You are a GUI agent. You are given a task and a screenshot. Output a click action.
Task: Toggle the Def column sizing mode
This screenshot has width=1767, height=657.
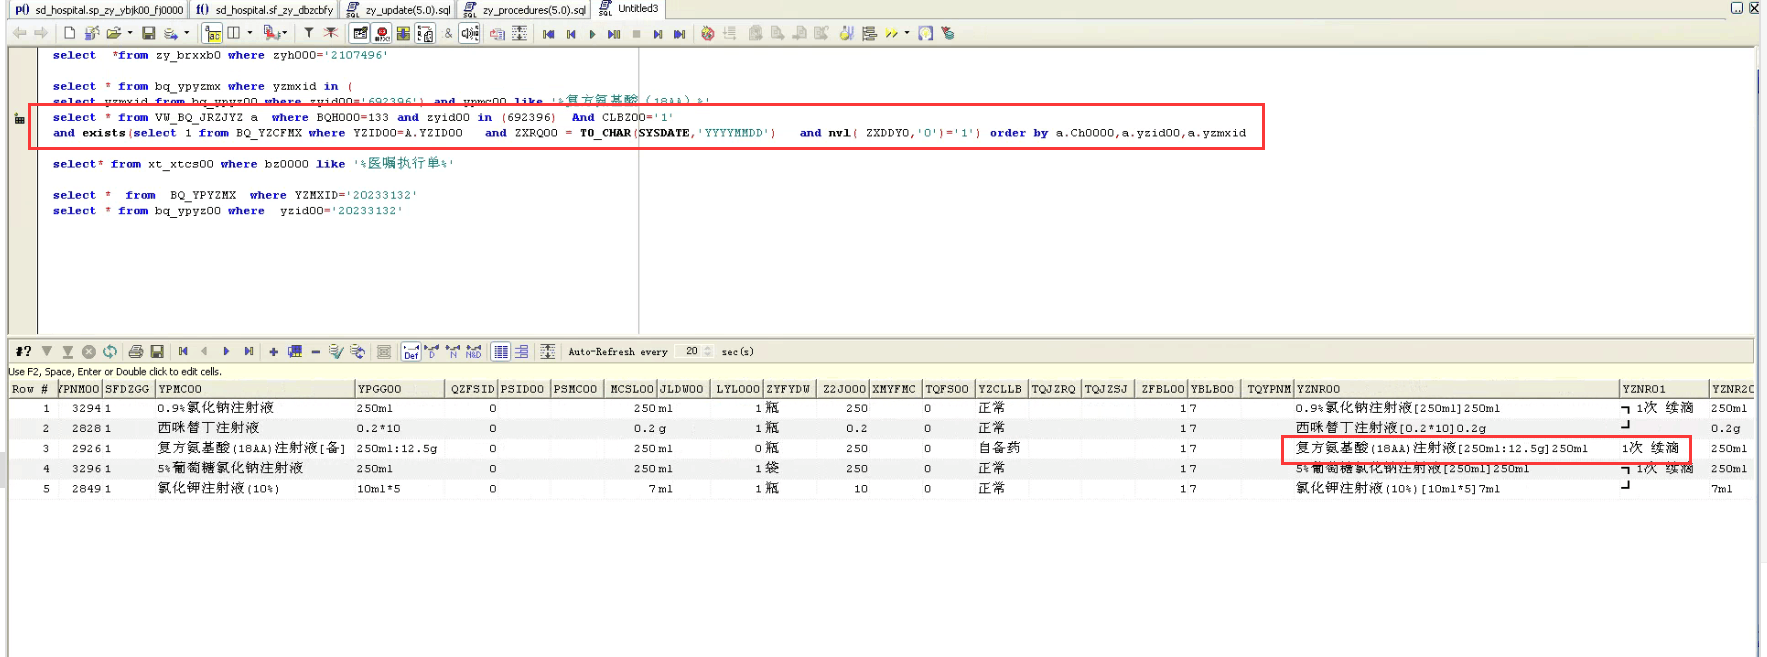click(410, 352)
